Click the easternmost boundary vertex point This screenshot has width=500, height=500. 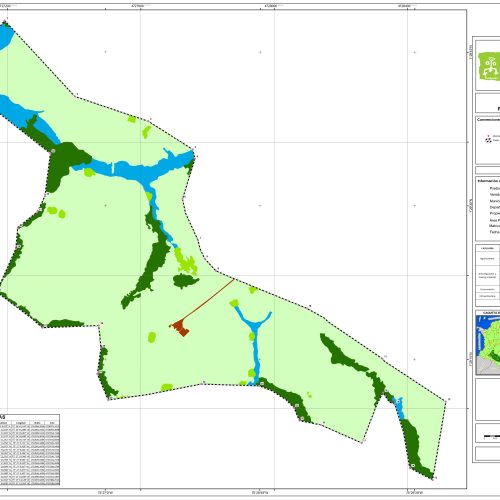coord(446,401)
